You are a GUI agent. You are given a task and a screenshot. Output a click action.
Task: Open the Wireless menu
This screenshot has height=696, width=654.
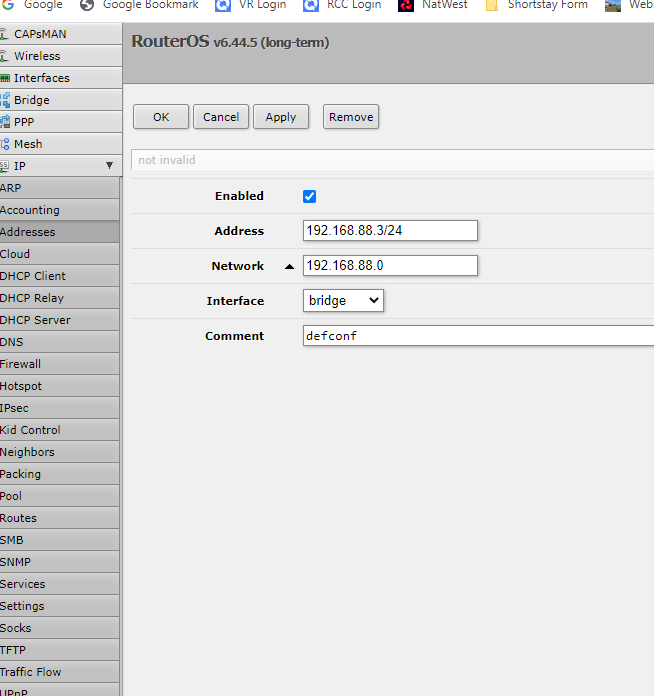pos(61,56)
